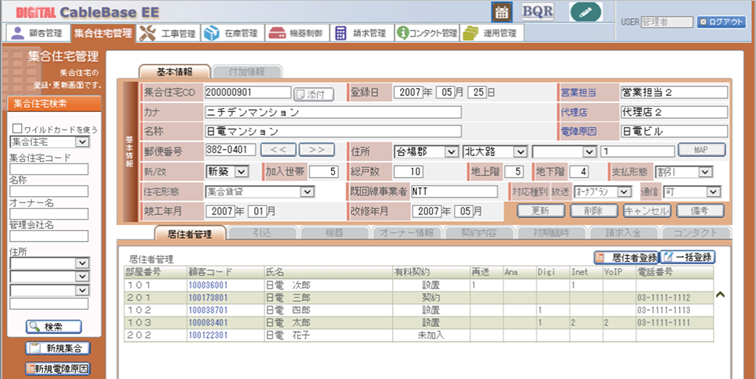The height and width of the screenshot is (379, 756).
Task: Click the MAP button
Action: pos(702,149)
